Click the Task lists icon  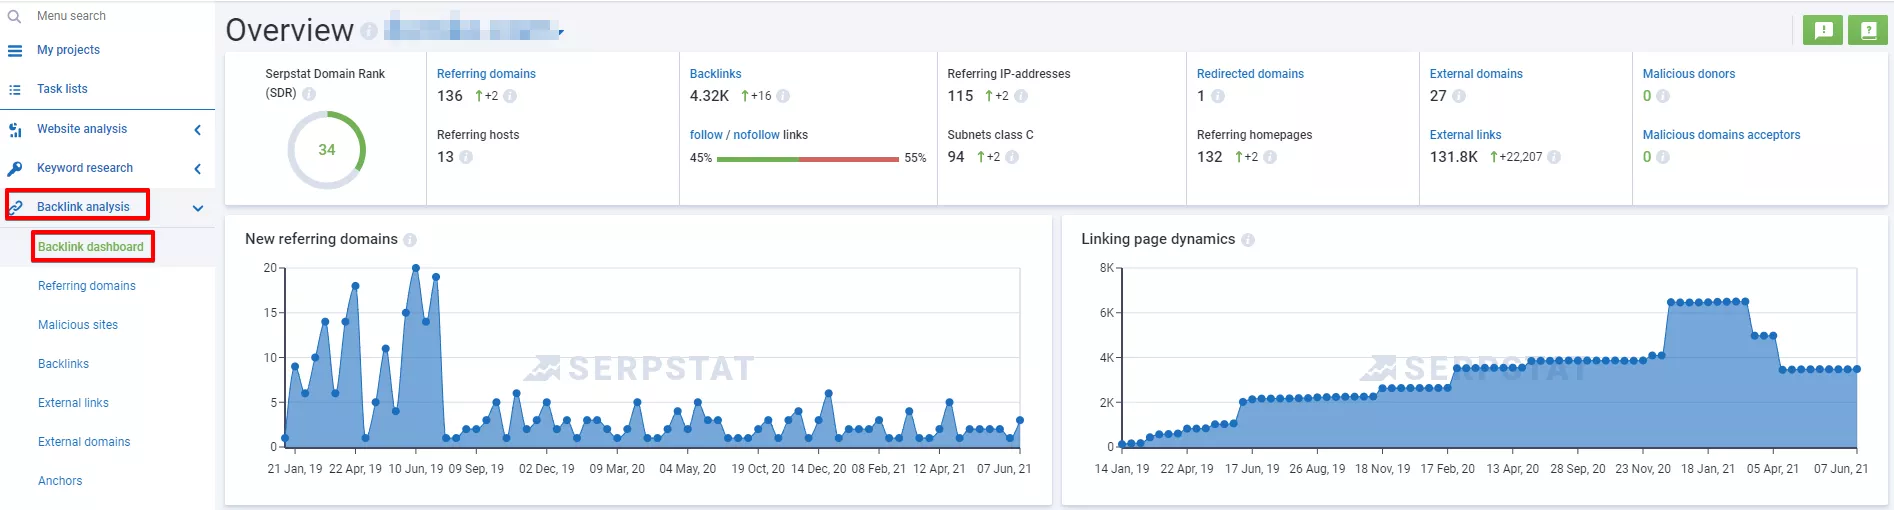tap(14, 89)
